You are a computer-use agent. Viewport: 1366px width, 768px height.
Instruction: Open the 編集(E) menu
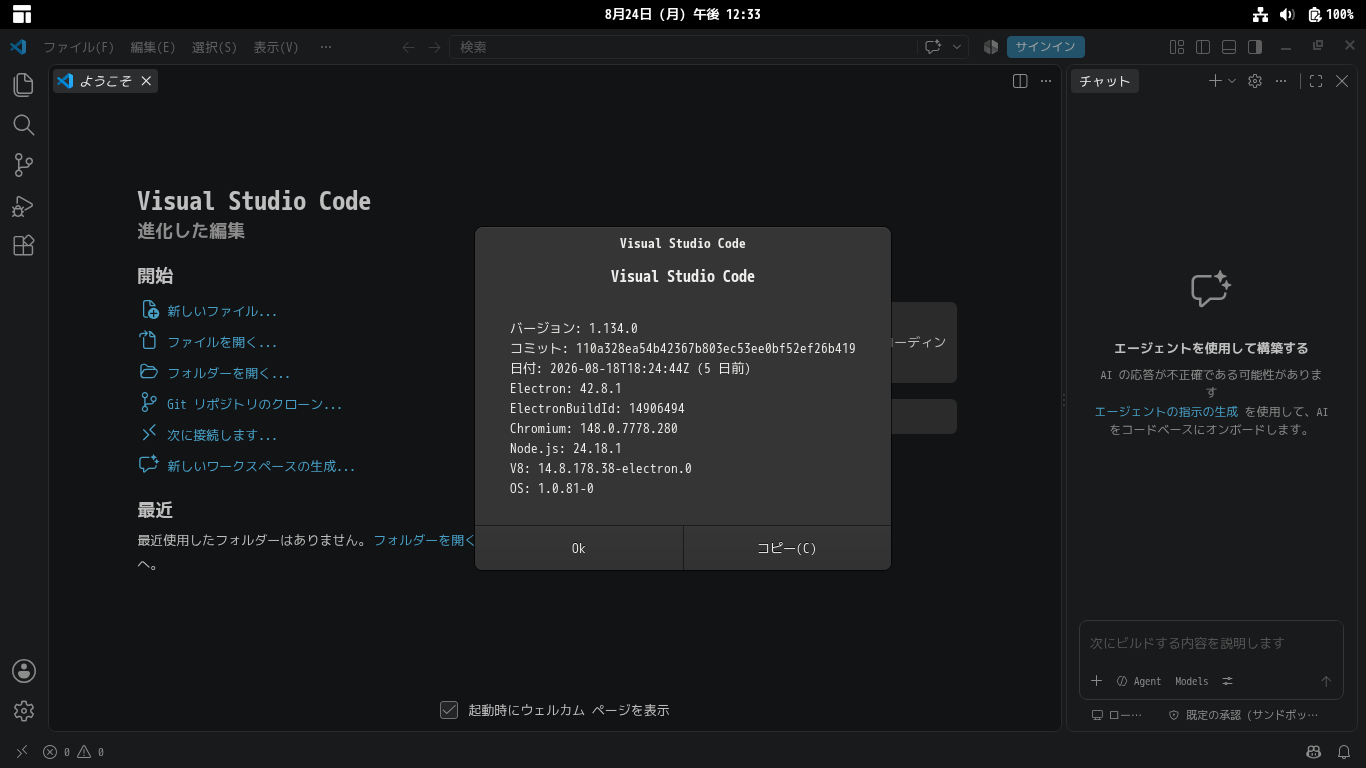coord(153,47)
